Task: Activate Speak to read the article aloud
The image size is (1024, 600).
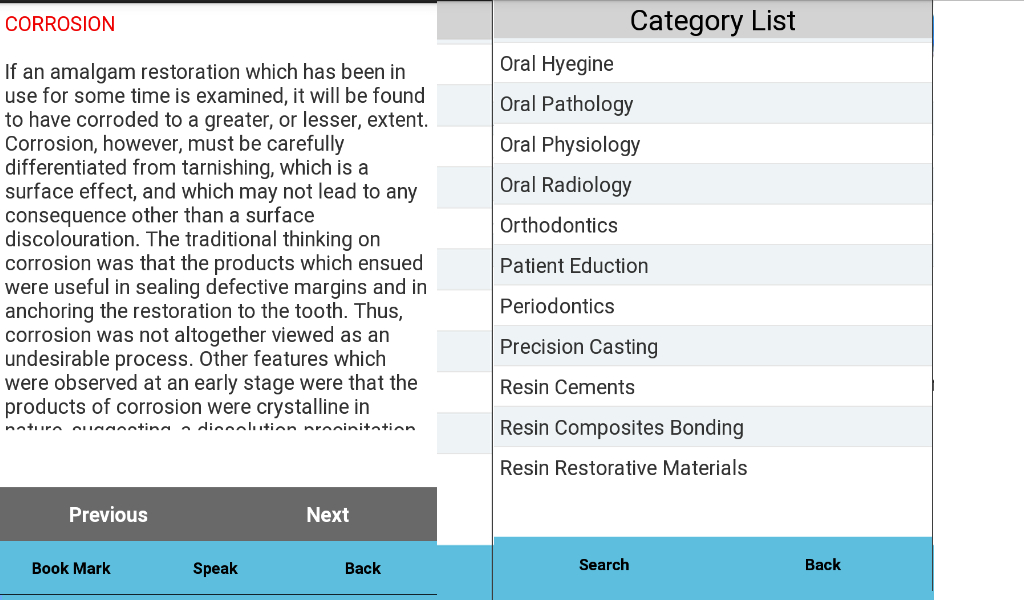Action: pyautogui.click(x=215, y=568)
